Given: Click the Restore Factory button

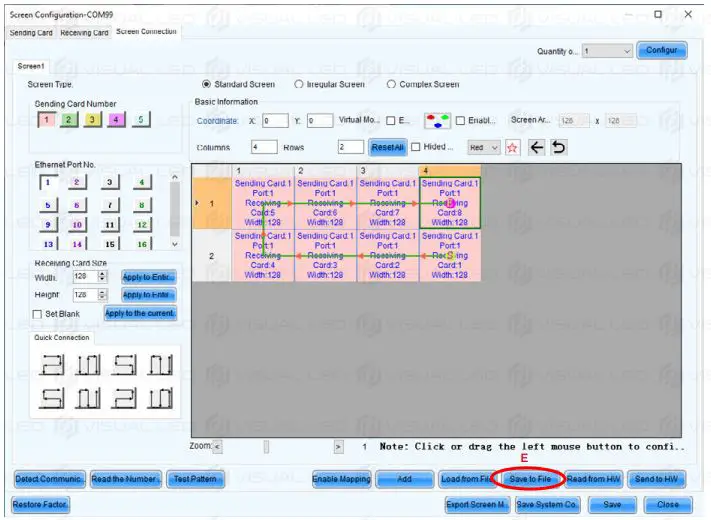Looking at the screenshot, I should (40, 505).
